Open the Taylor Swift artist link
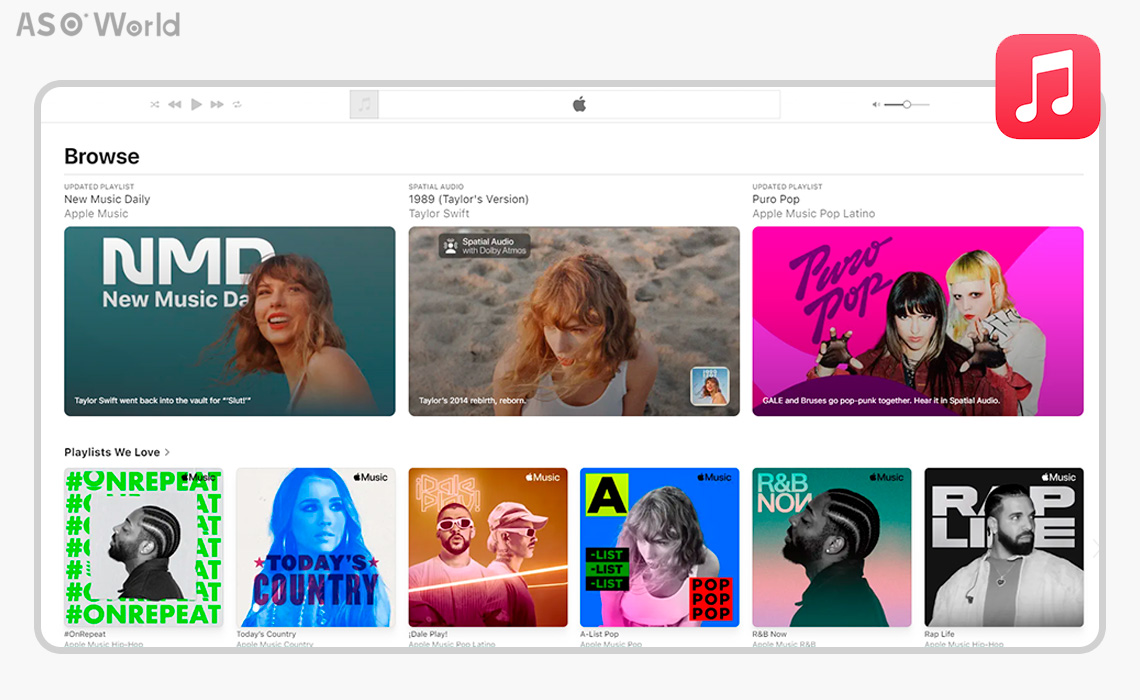The image size is (1140, 700). click(438, 214)
